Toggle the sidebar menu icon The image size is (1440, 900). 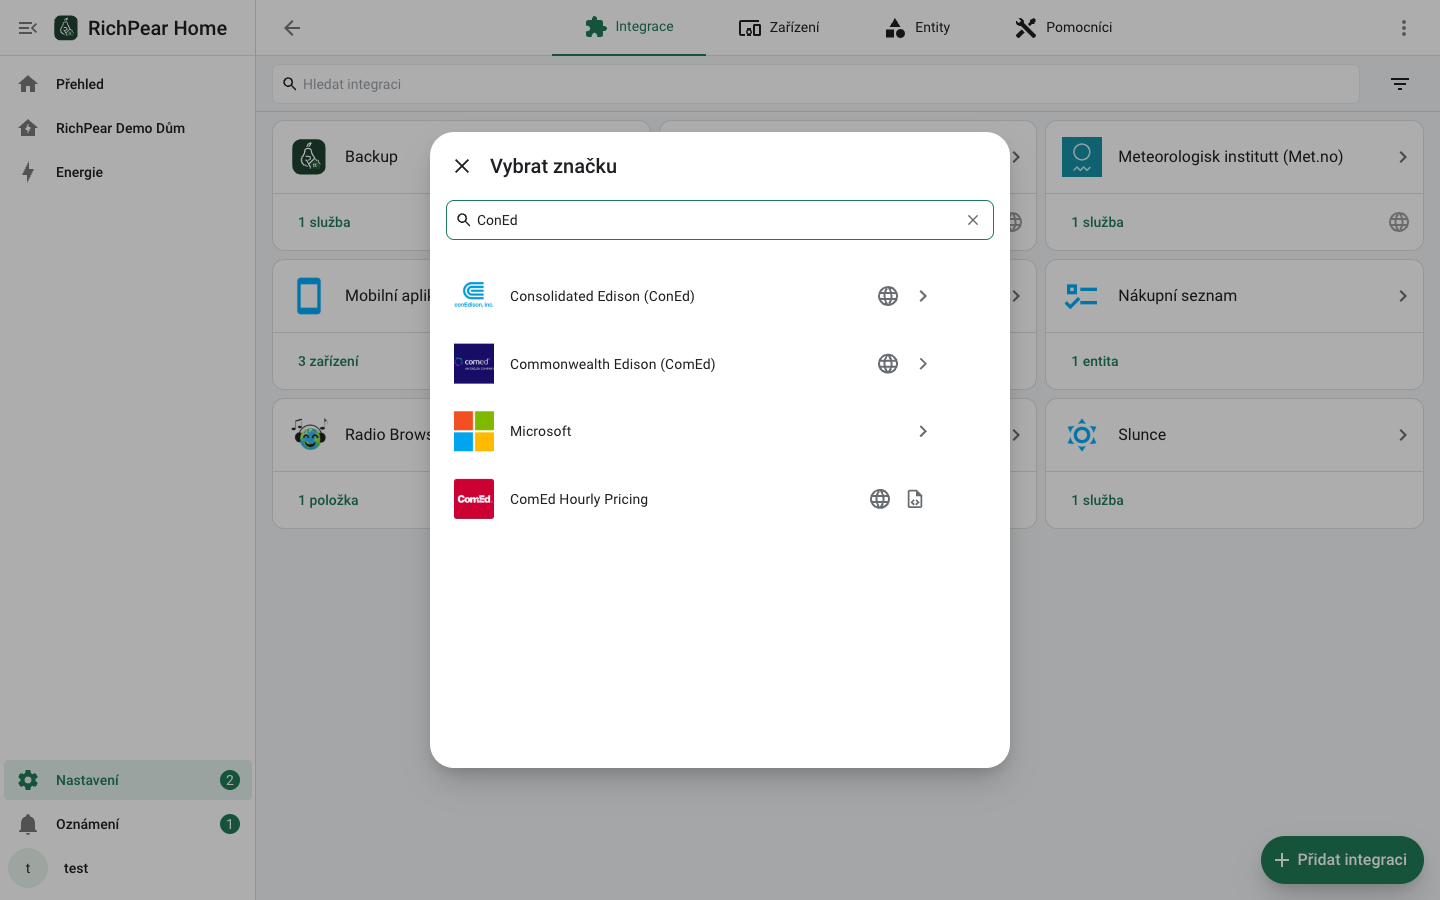click(28, 28)
